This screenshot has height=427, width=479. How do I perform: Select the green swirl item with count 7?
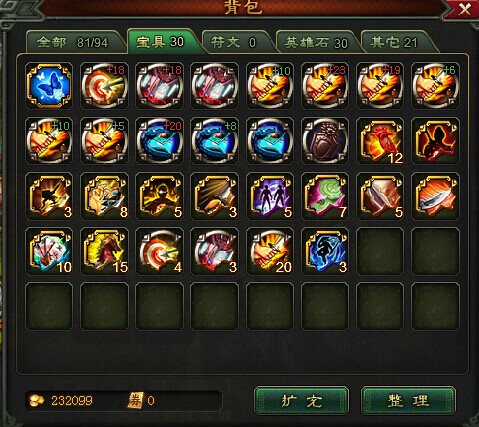pos(325,196)
